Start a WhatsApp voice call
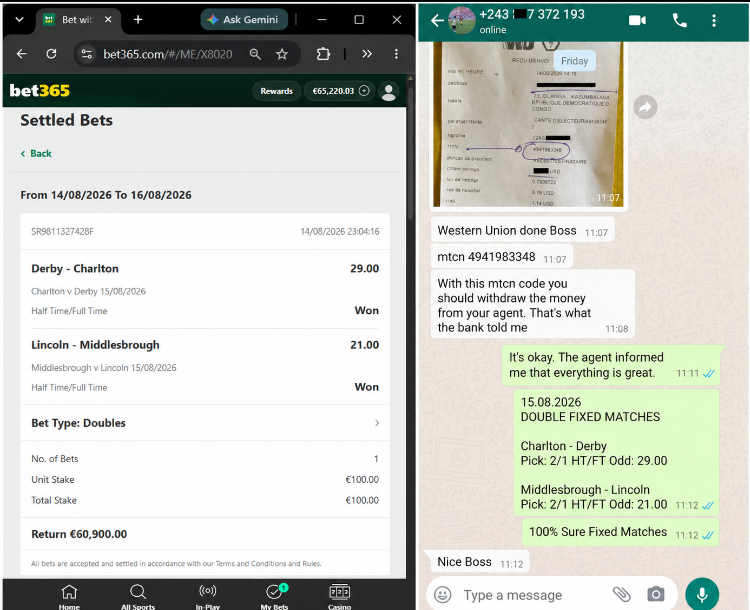This screenshot has width=750, height=610. pos(680,20)
